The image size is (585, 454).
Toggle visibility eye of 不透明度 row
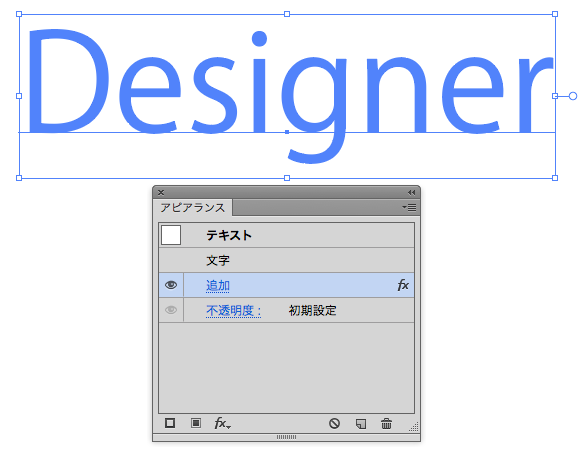(x=171, y=310)
